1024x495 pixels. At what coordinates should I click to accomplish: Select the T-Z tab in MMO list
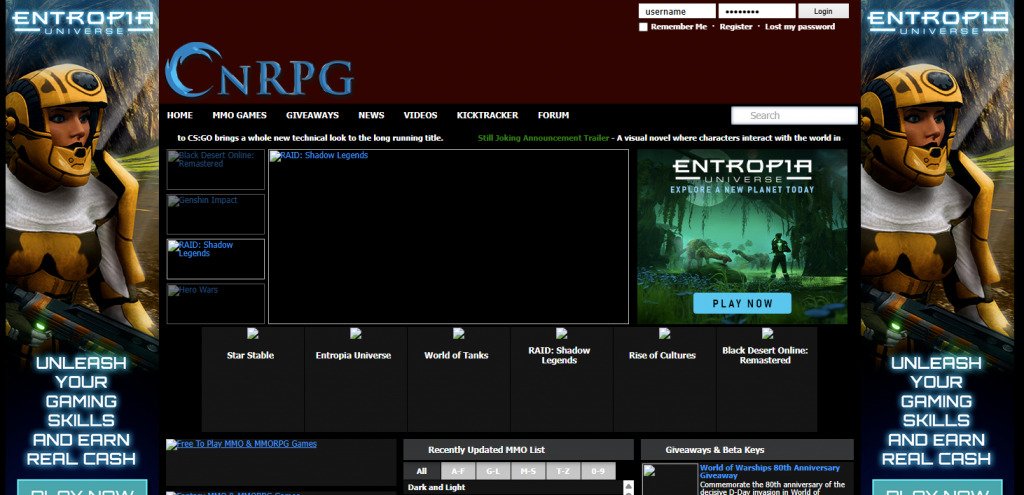[x=563, y=471]
